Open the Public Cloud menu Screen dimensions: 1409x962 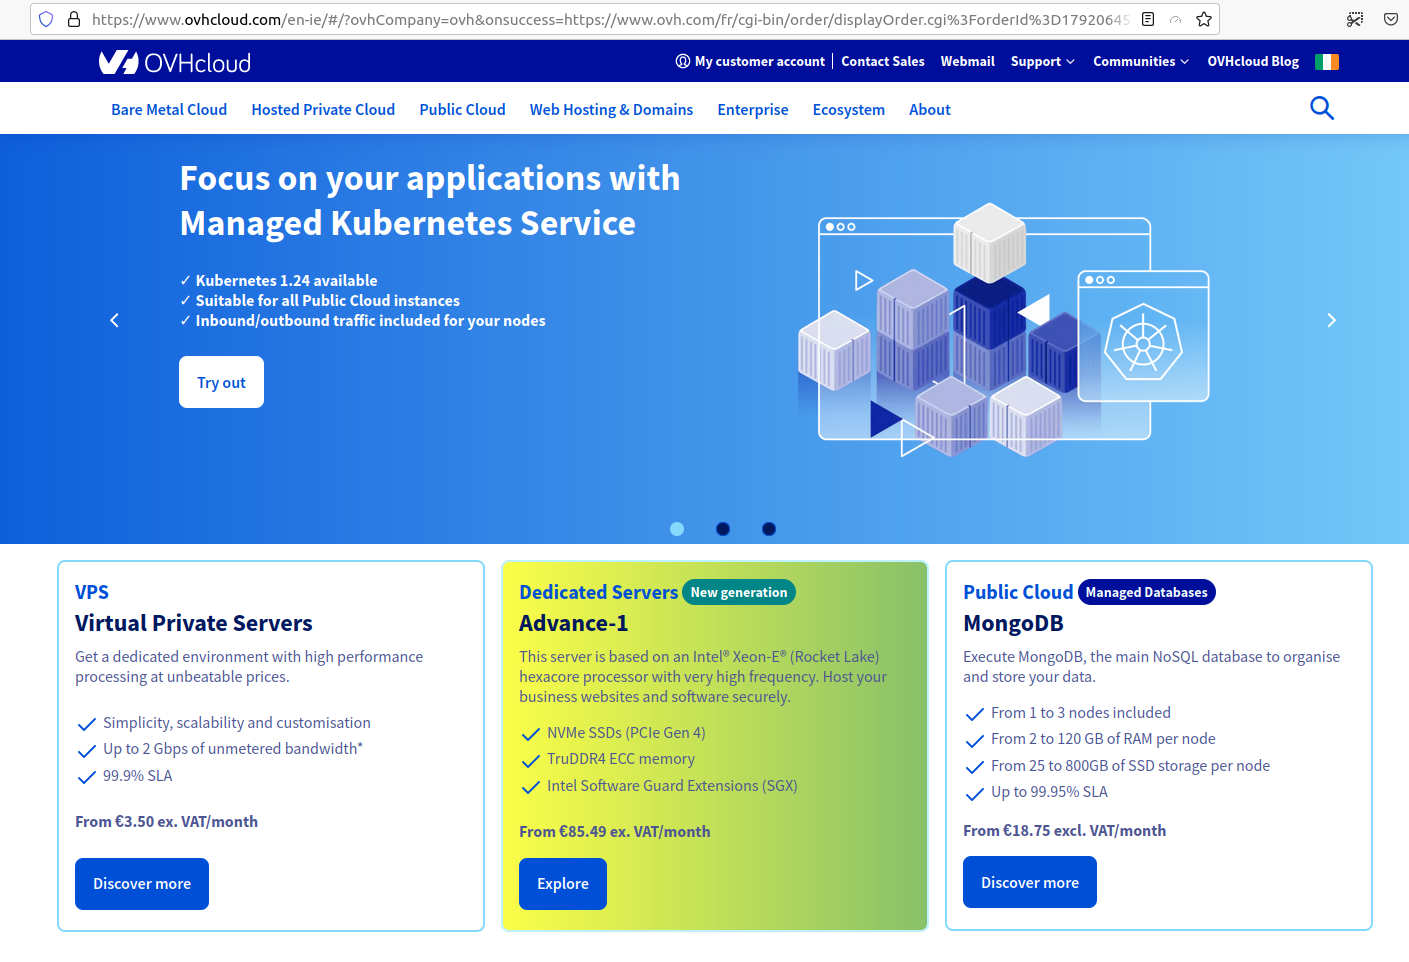tap(462, 109)
